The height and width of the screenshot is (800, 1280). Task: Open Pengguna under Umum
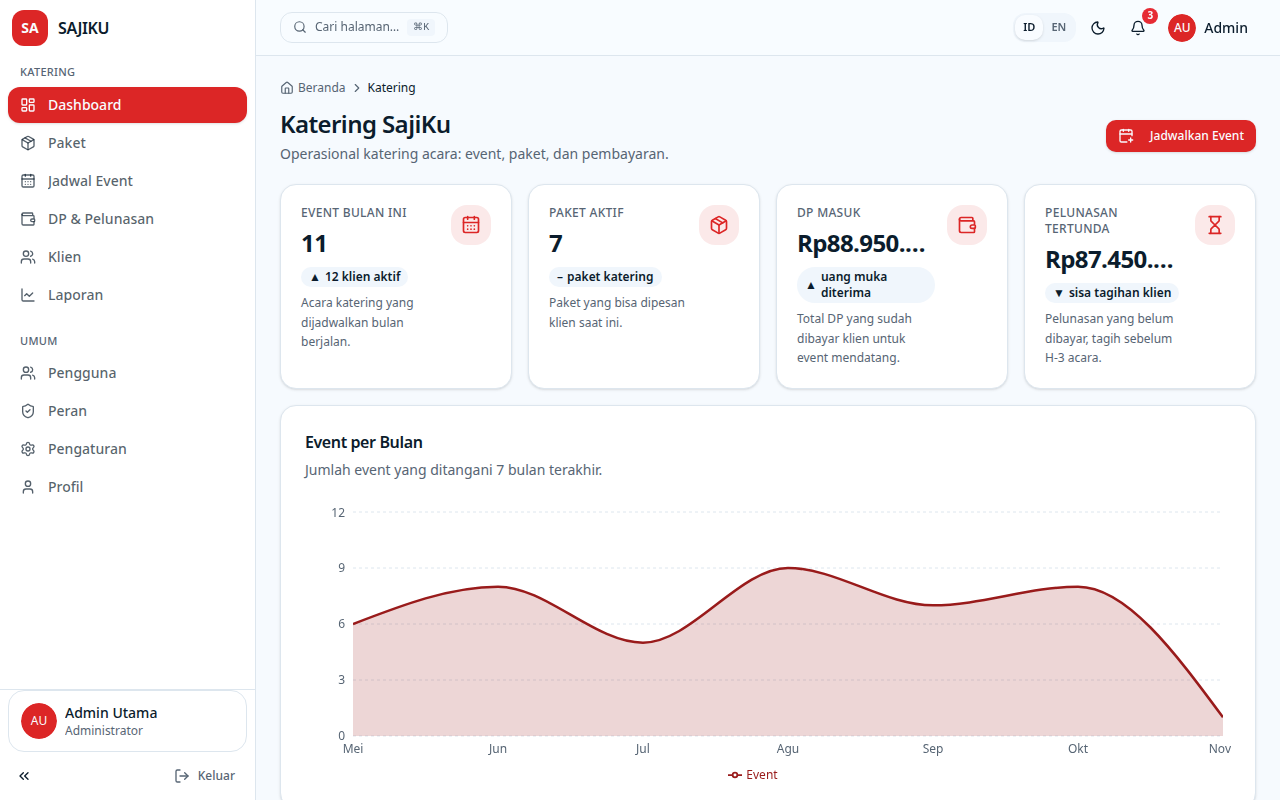[x=127, y=373]
